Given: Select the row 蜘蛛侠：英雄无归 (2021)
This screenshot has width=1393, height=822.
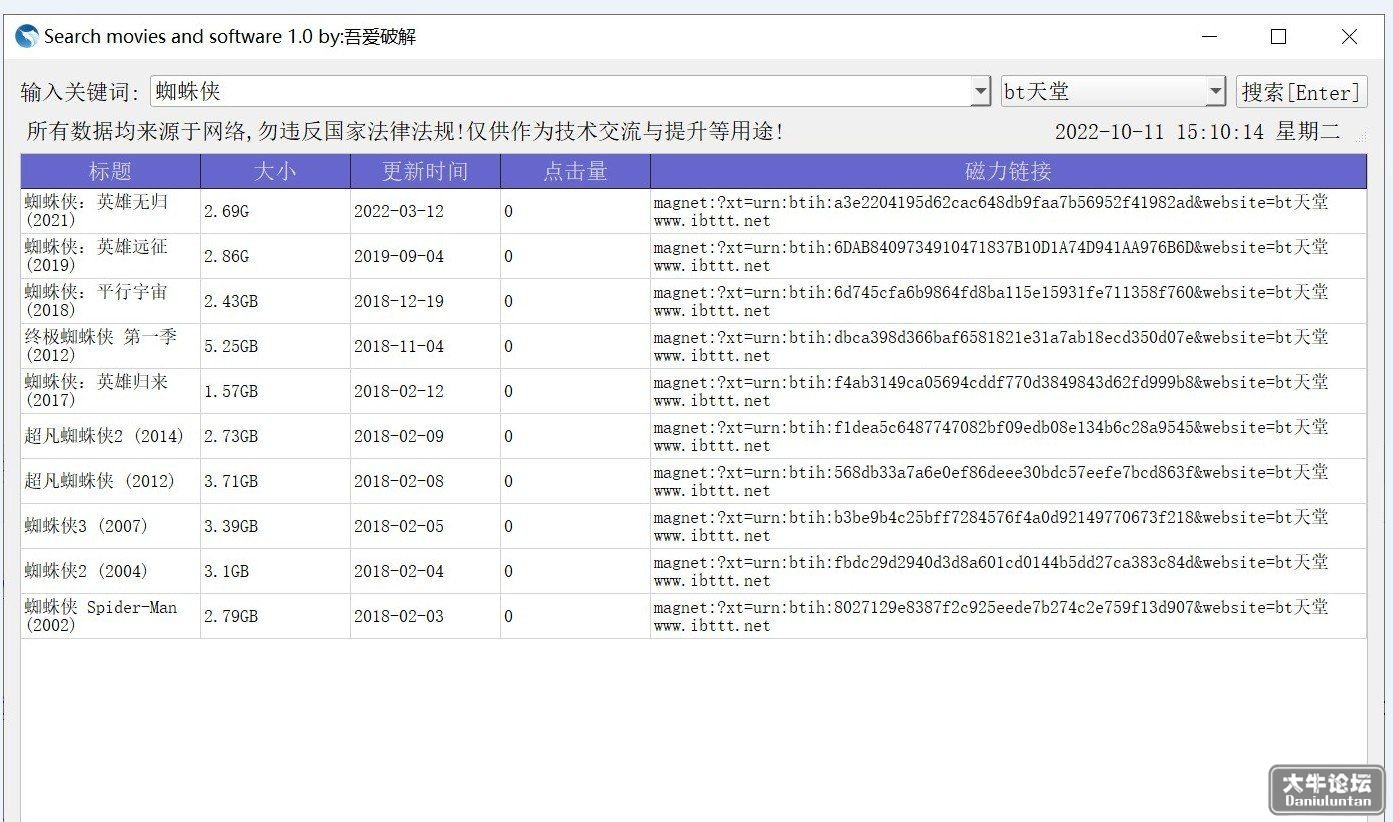Looking at the screenshot, I should [x=693, y=211].
